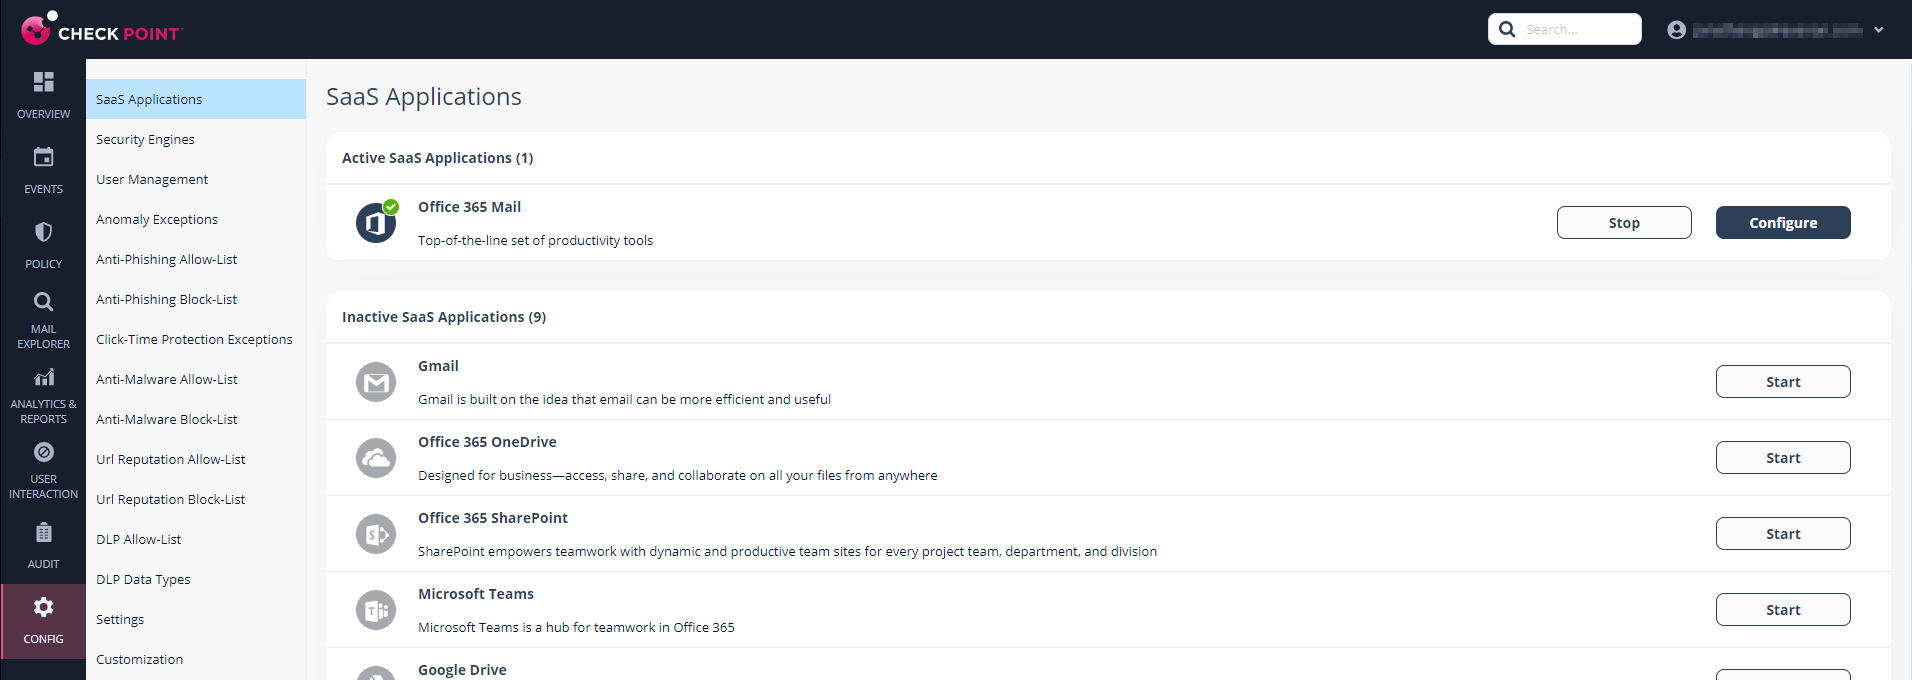Open Customization menu item
Screen dimensions: 1912x680
pos(196,659)
